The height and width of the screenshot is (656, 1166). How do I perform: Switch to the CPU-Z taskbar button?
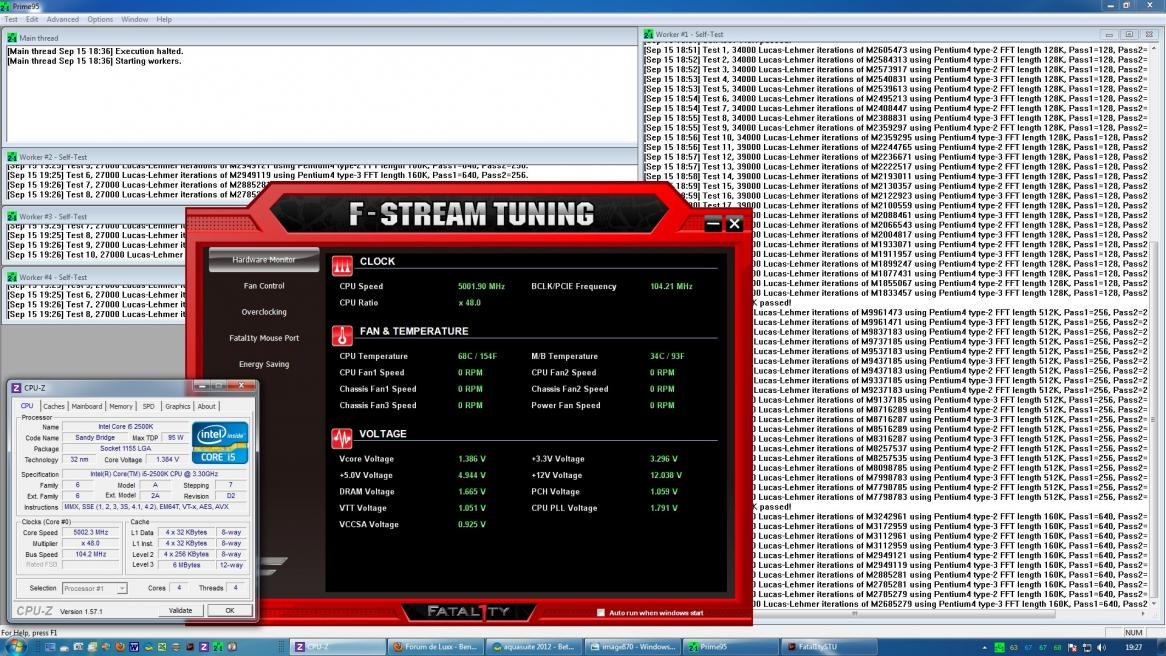(337, 647)
